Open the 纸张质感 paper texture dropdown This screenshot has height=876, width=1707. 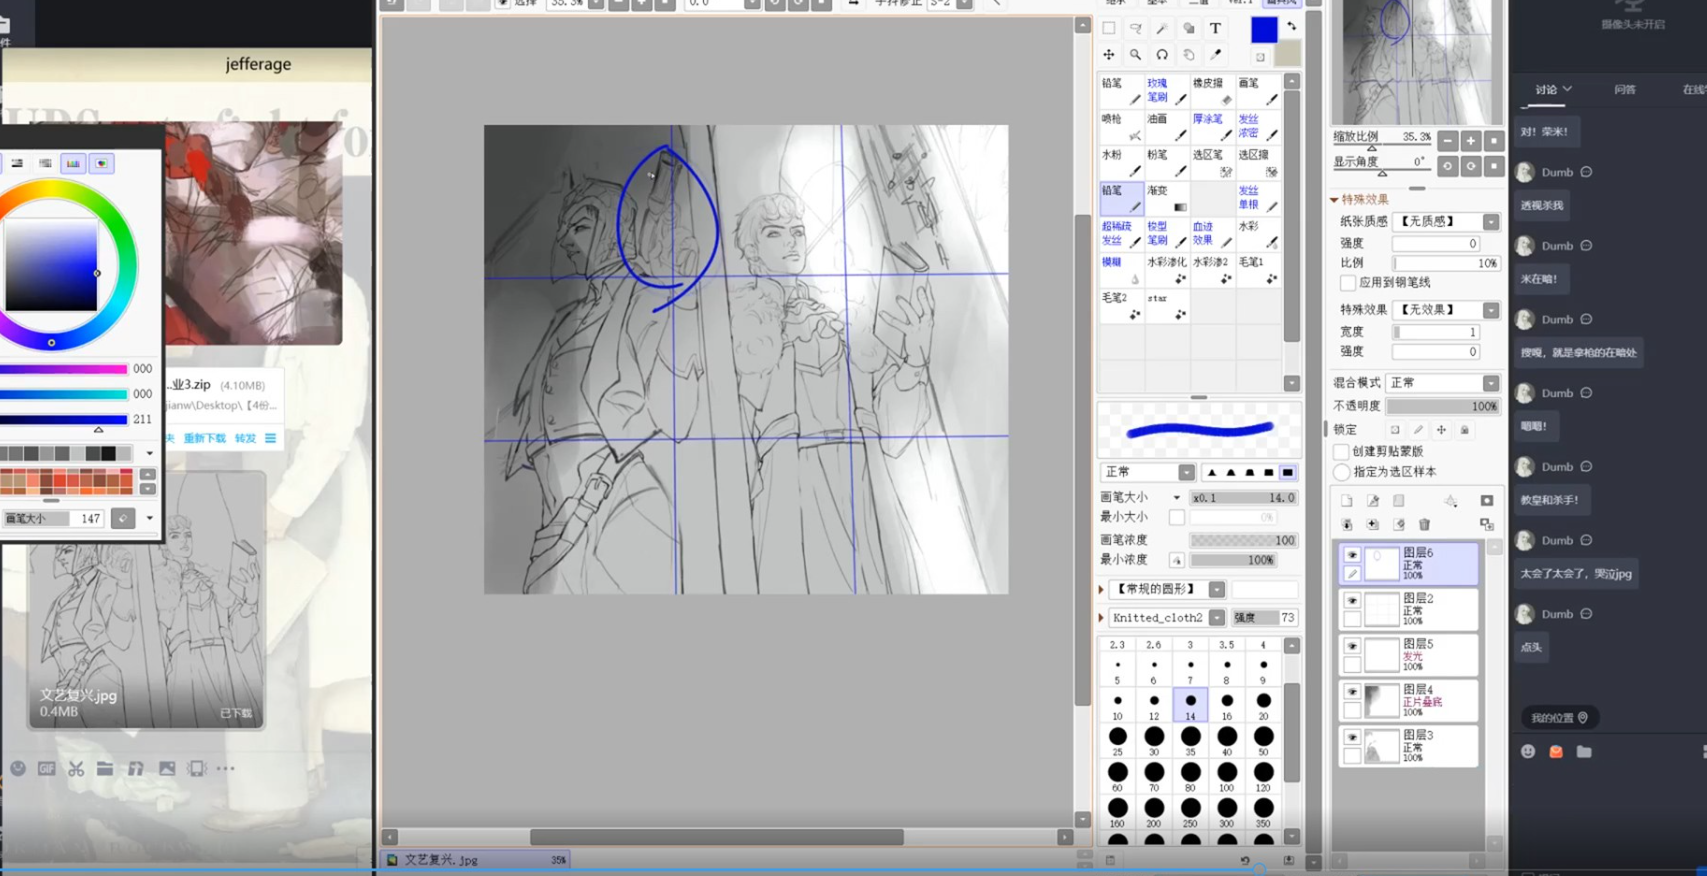point(1490,221)
